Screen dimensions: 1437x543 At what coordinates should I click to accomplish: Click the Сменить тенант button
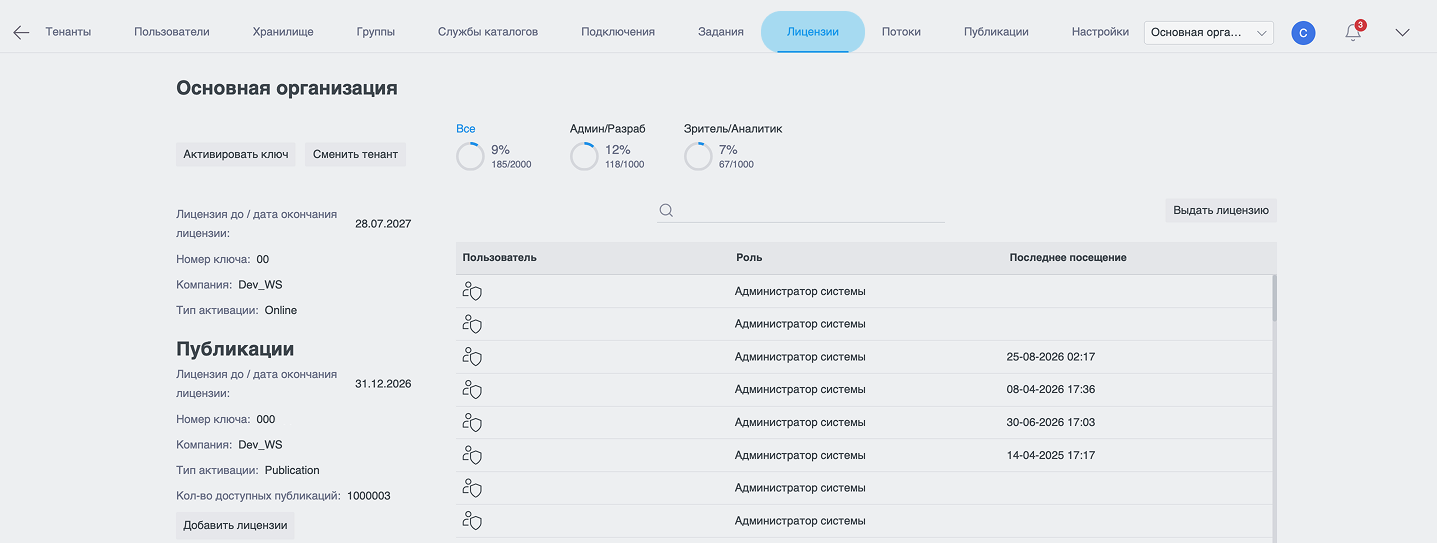coord(355,154)
